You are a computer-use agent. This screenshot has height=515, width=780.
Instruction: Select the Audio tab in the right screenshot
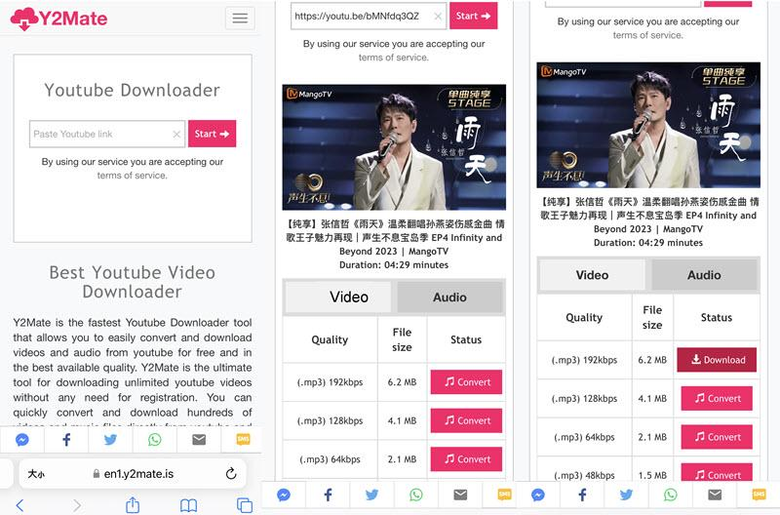tap(704, 275)
